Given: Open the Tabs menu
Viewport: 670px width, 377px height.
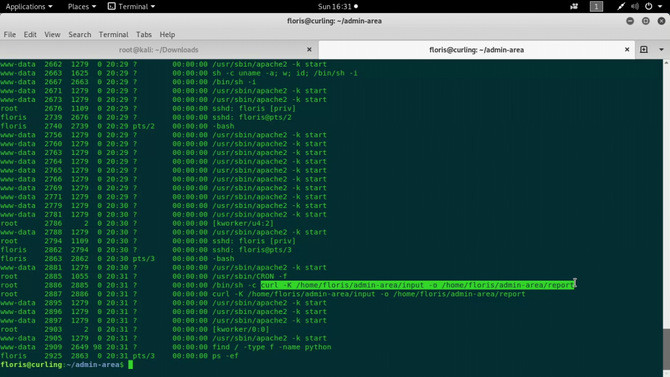Looking at the screenshot, I should [144, 35].
